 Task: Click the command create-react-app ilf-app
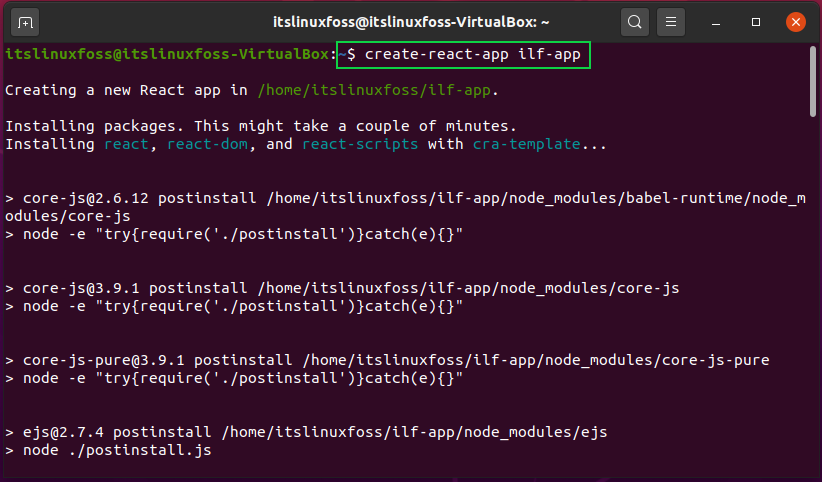[472, 54]
